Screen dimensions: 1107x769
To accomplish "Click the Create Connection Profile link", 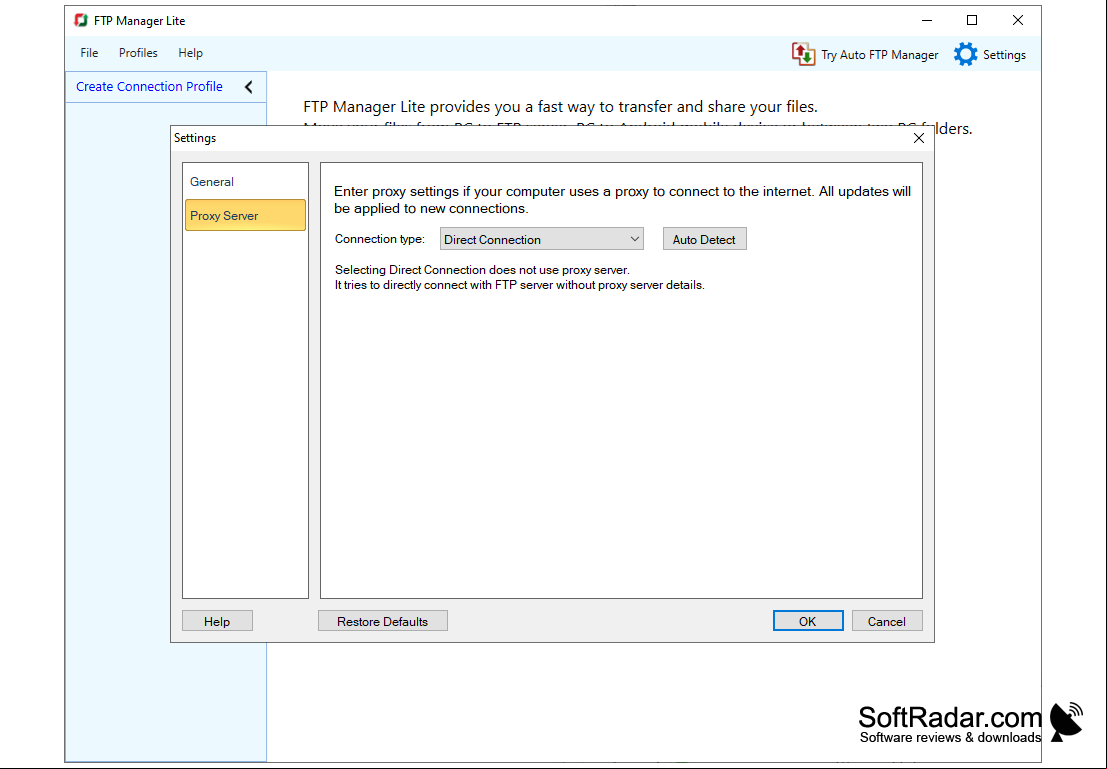I will pos(149,86).
